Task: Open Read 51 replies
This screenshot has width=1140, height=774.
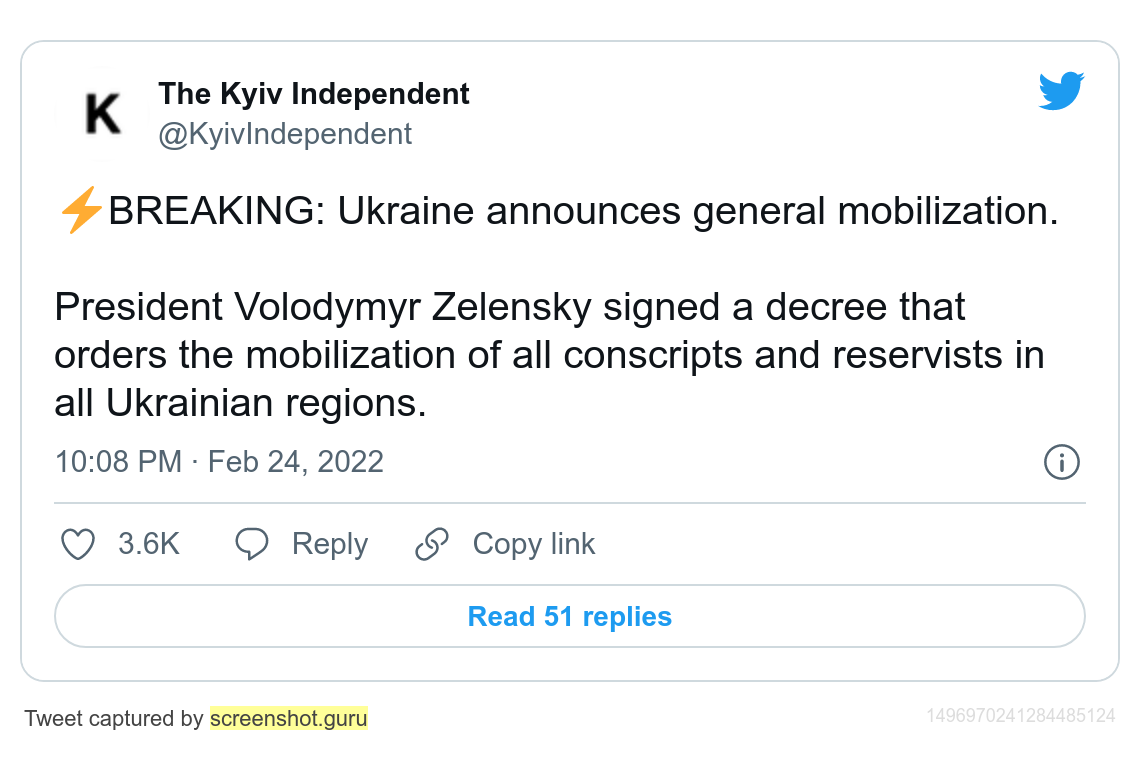Action: [570, 616]
